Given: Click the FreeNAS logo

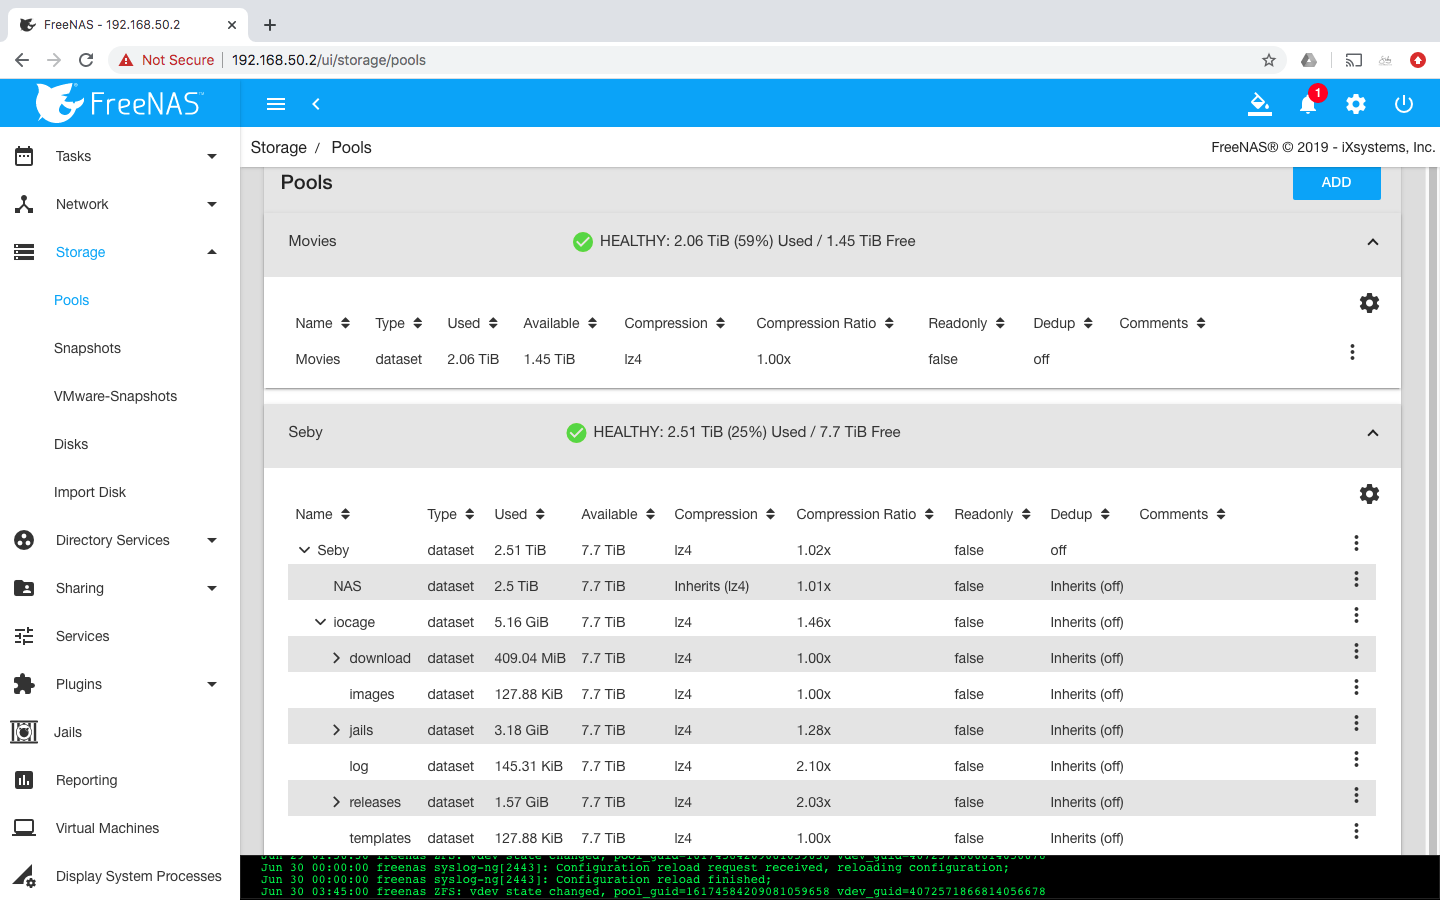Looking at the screenshot, I should point(119,103).
